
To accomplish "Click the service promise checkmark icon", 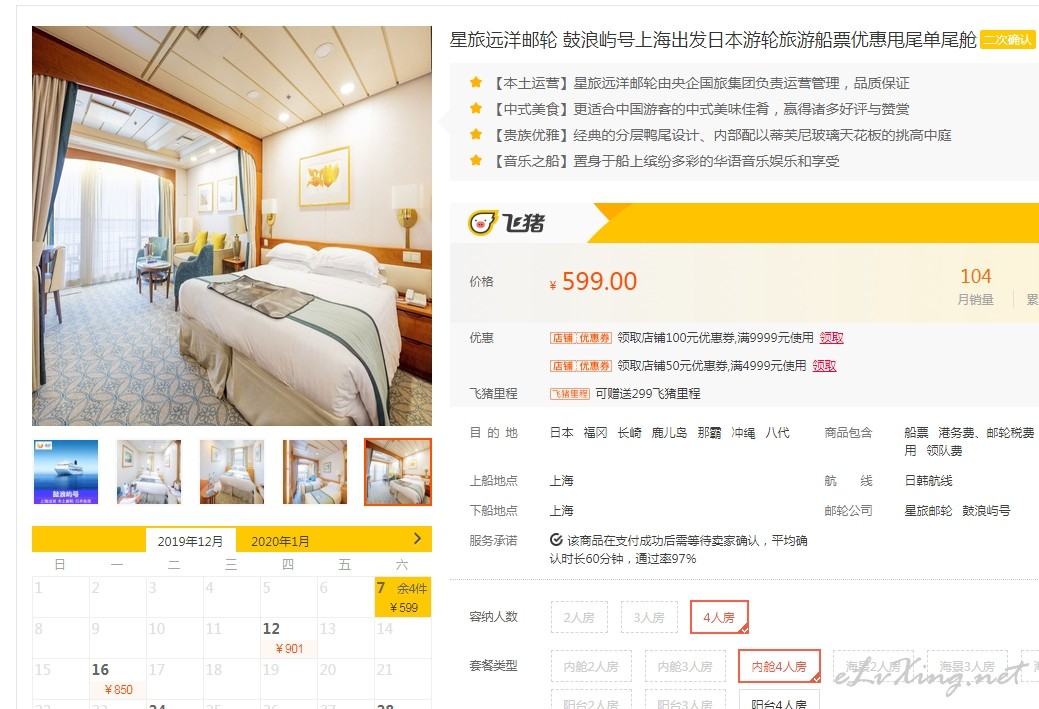I will pyautogui.click(x=556, y=540).
